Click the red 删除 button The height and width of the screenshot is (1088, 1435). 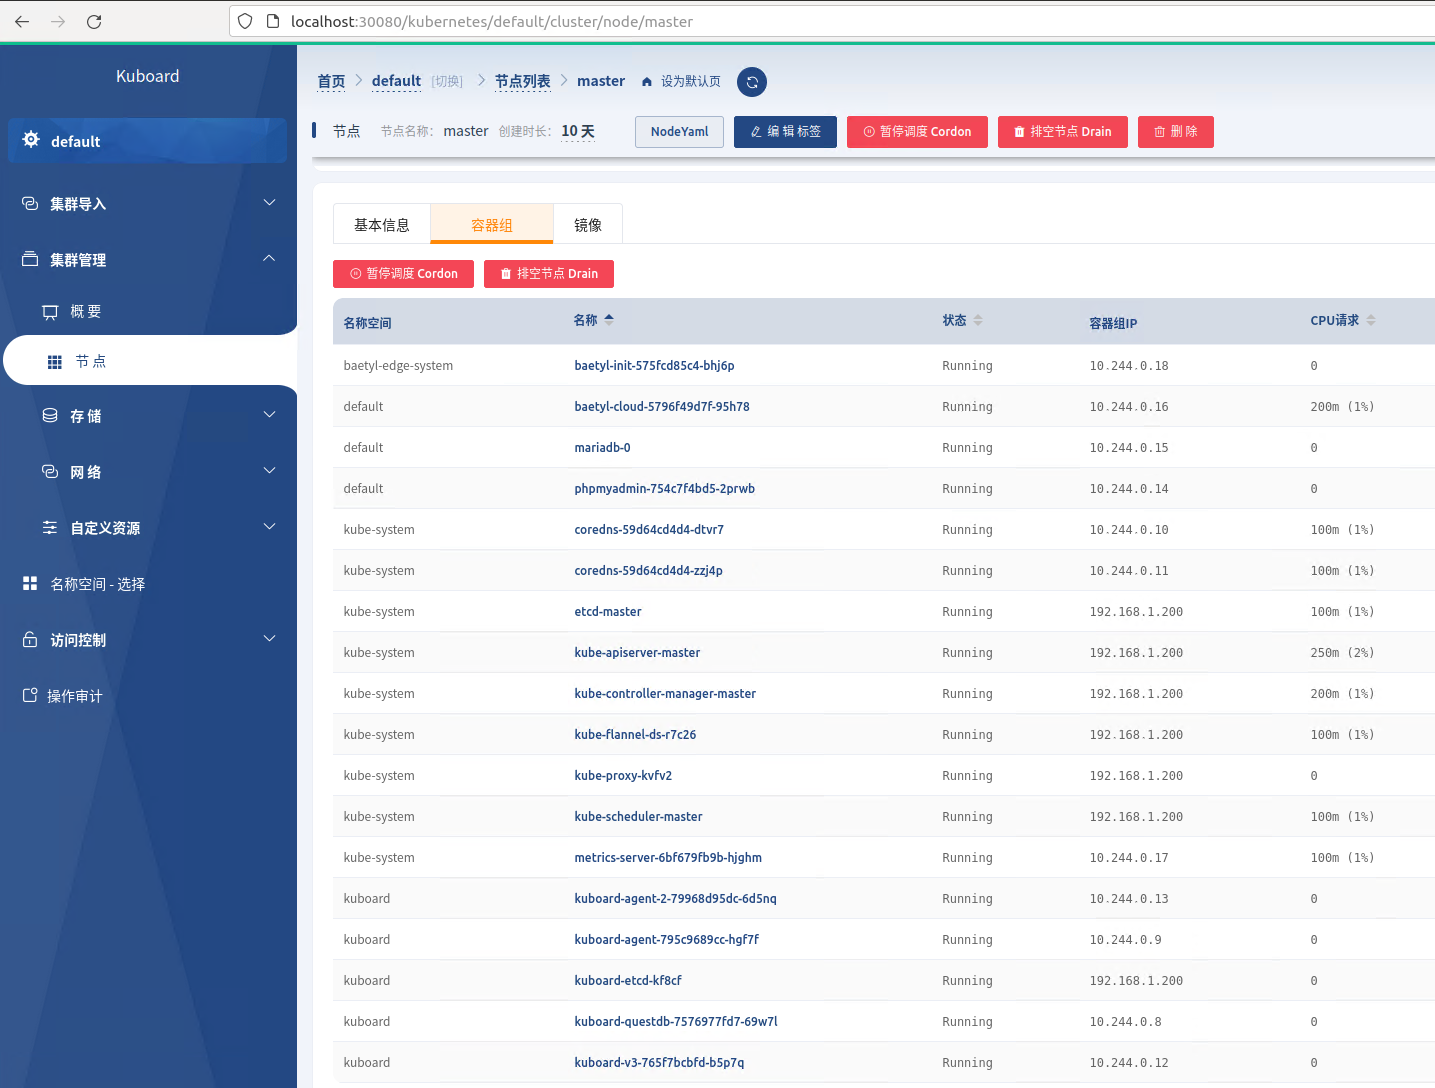coord(1176,132)
